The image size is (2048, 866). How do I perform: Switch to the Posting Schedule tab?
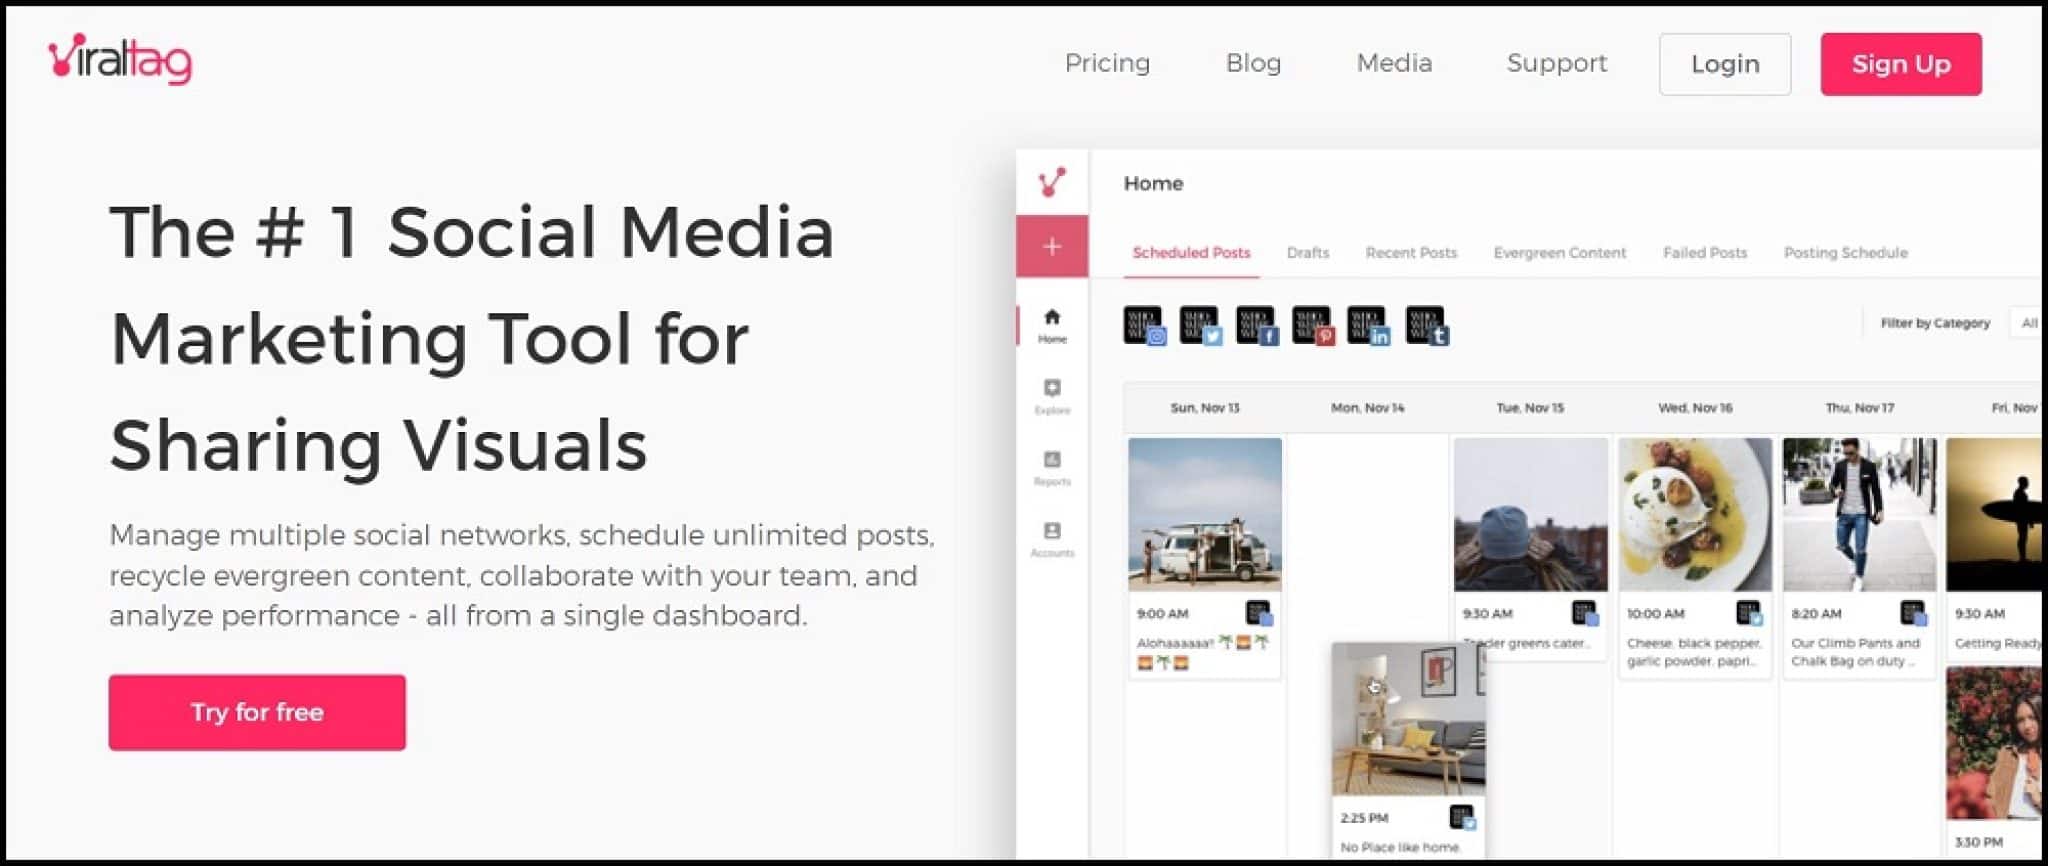[x=1846, y=253]
